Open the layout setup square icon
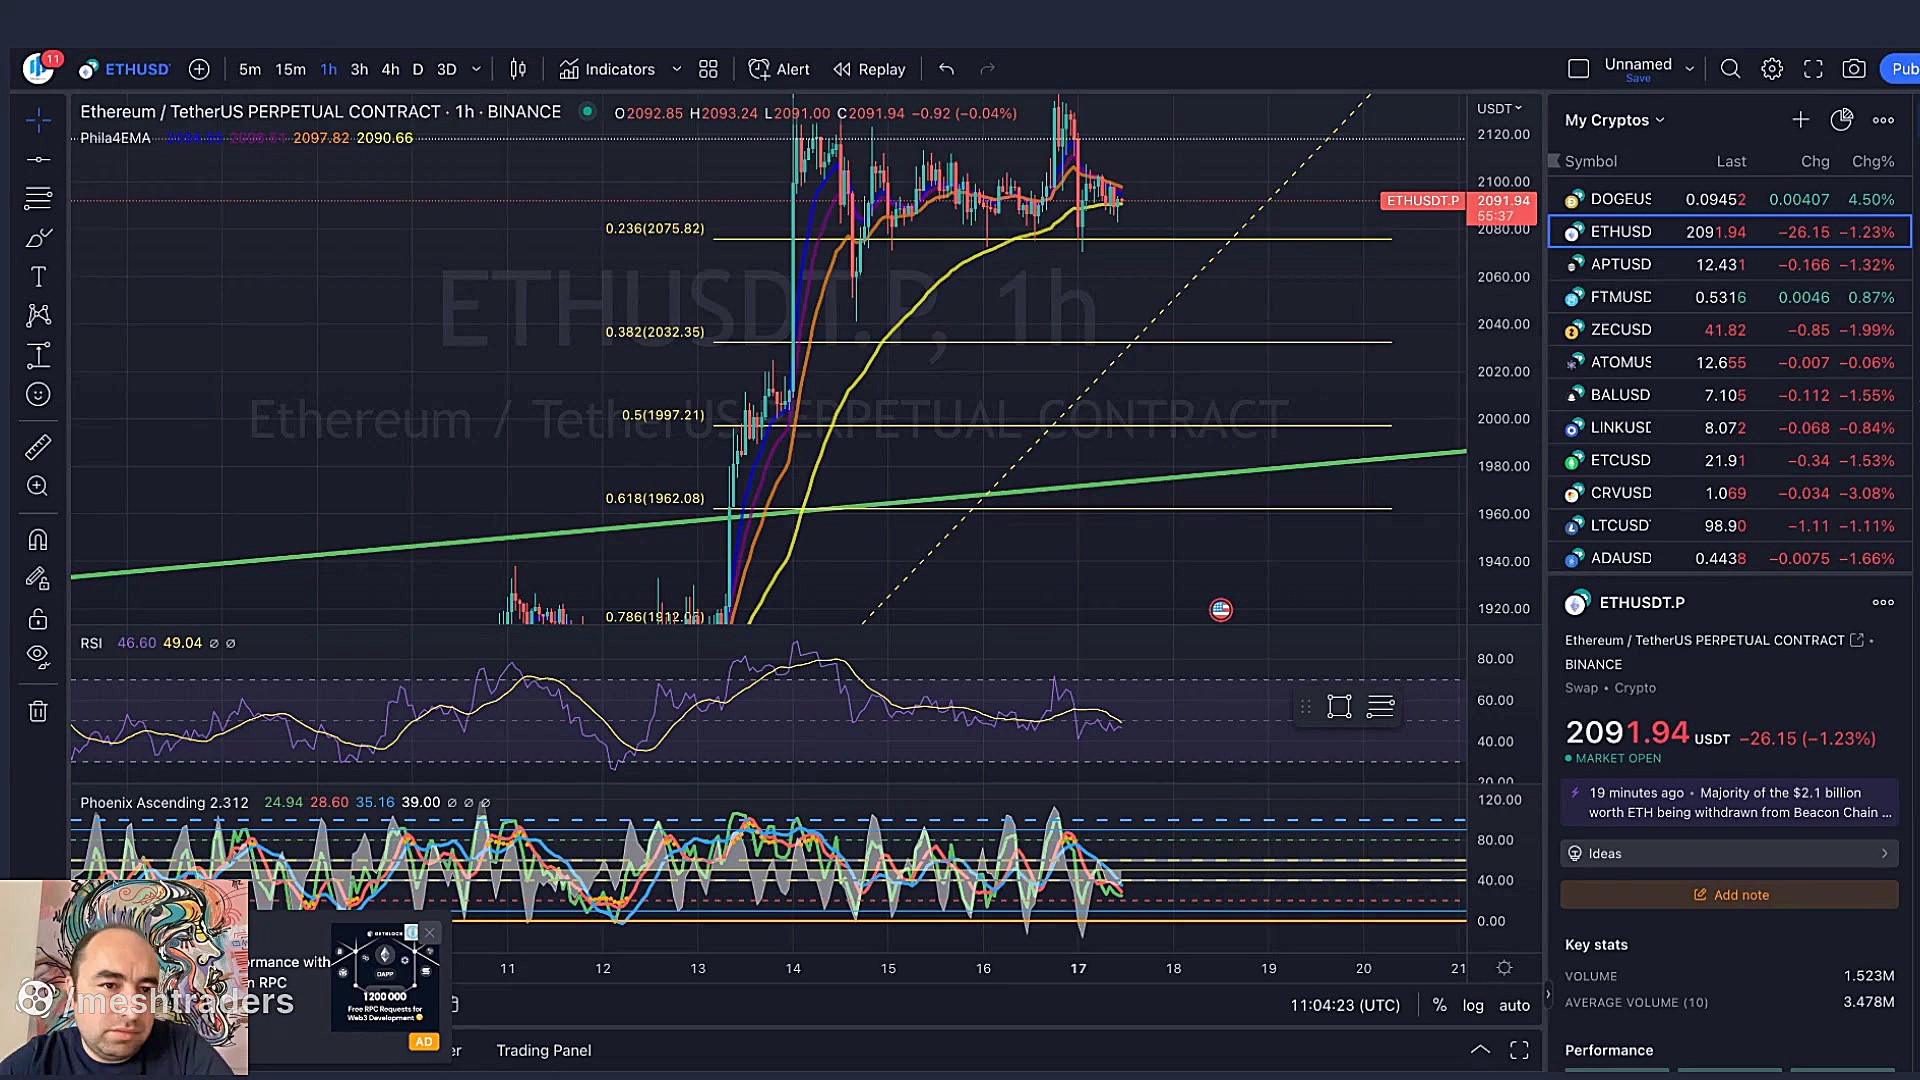Screen dimensions: 1920x1080 pos(1578,69)
